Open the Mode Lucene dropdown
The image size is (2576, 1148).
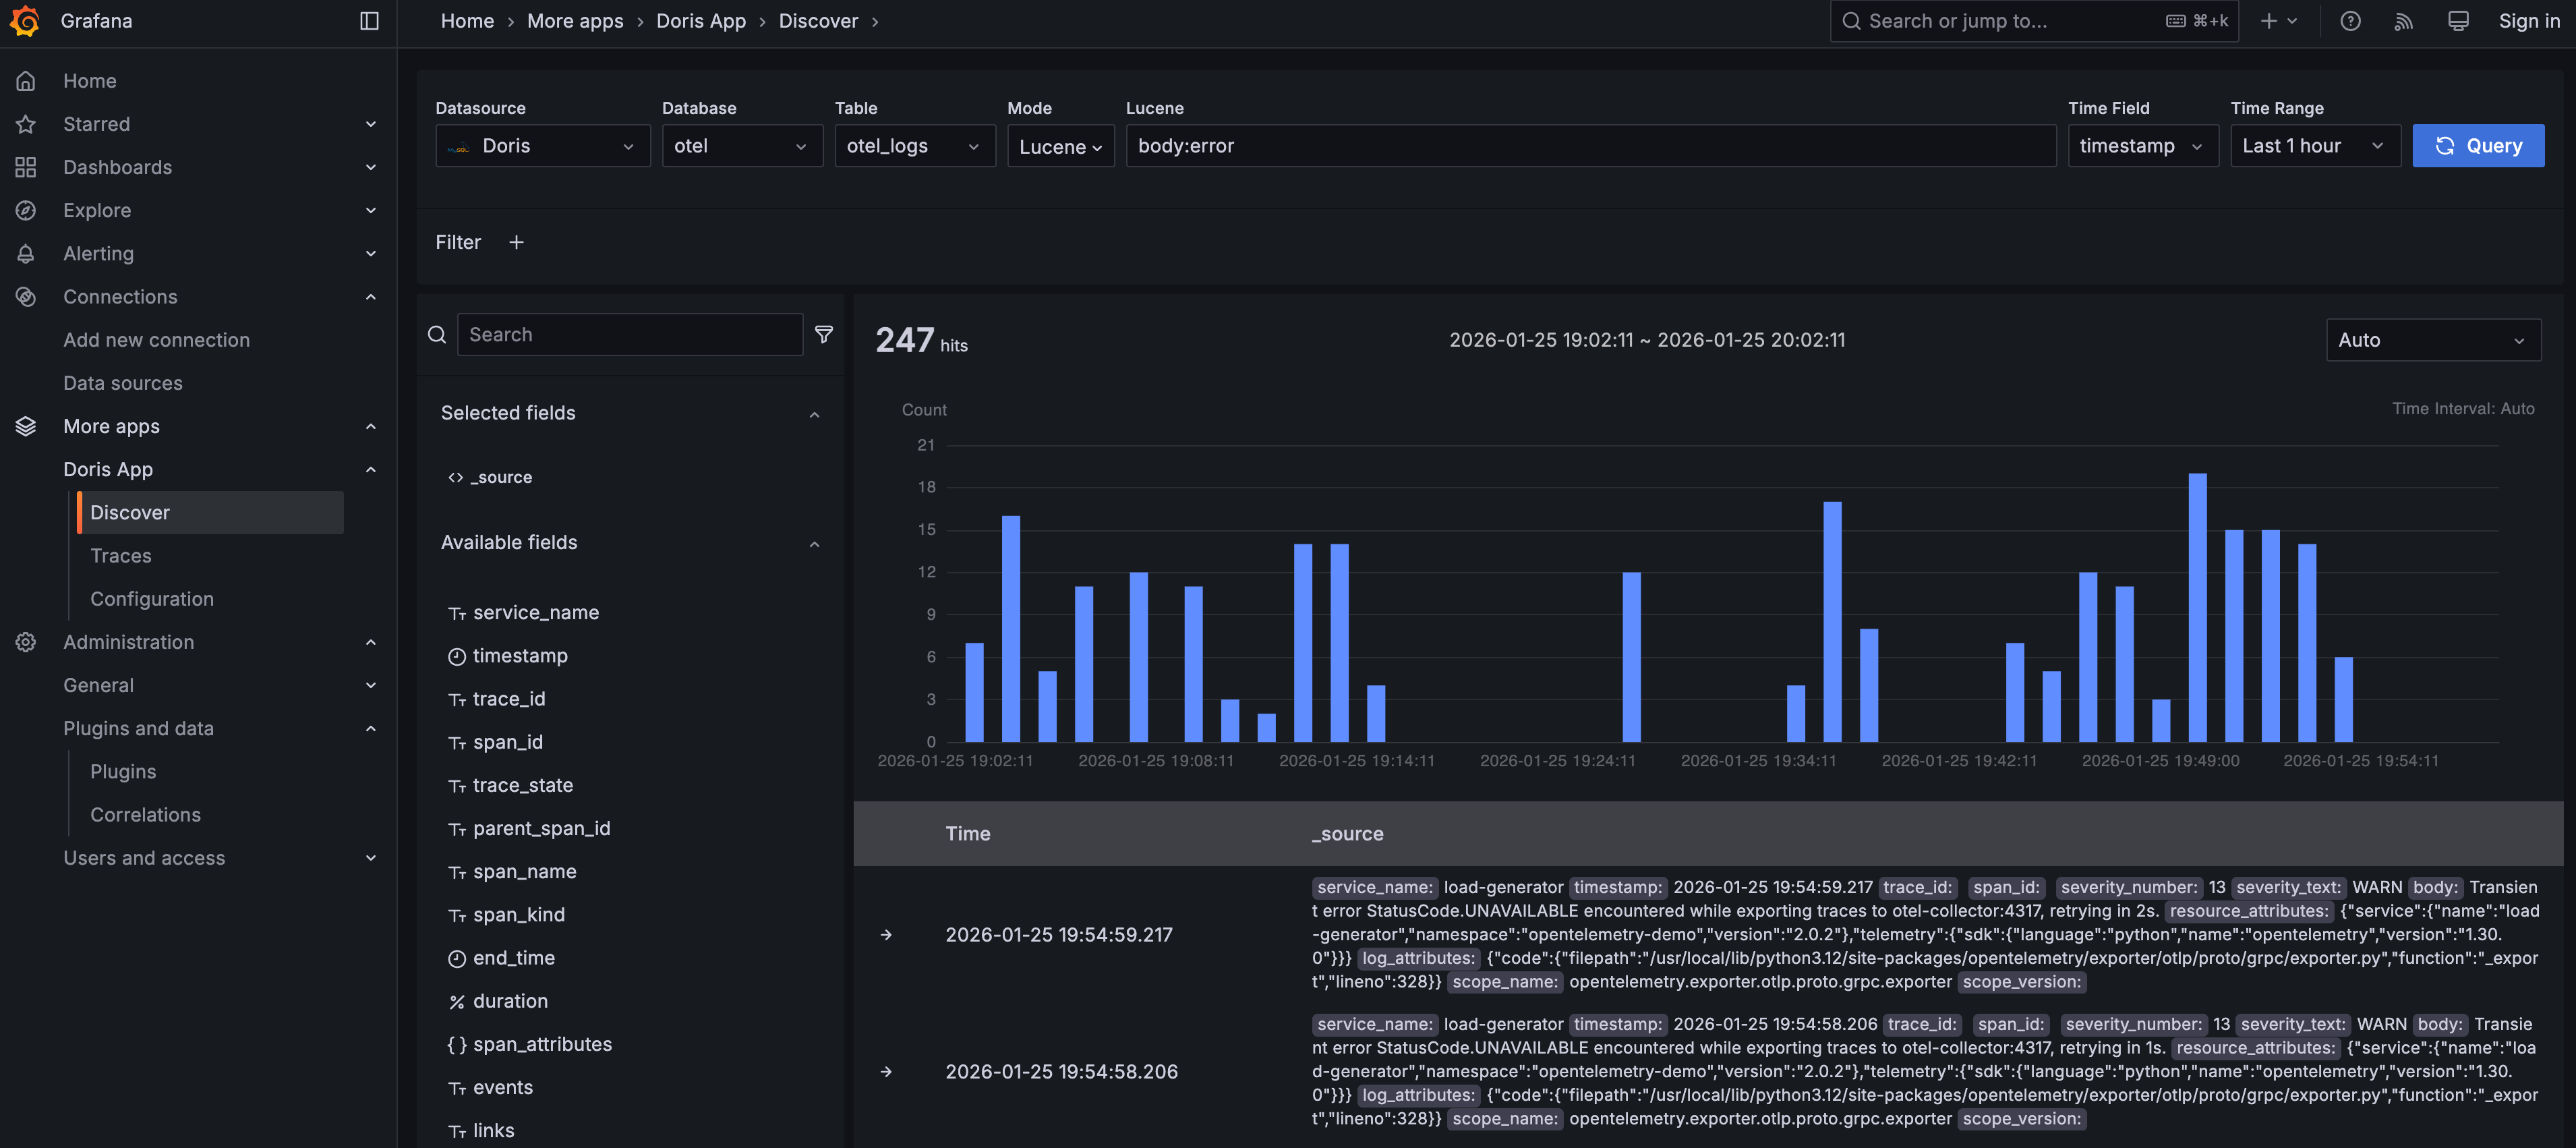(x=1060, y=146)
